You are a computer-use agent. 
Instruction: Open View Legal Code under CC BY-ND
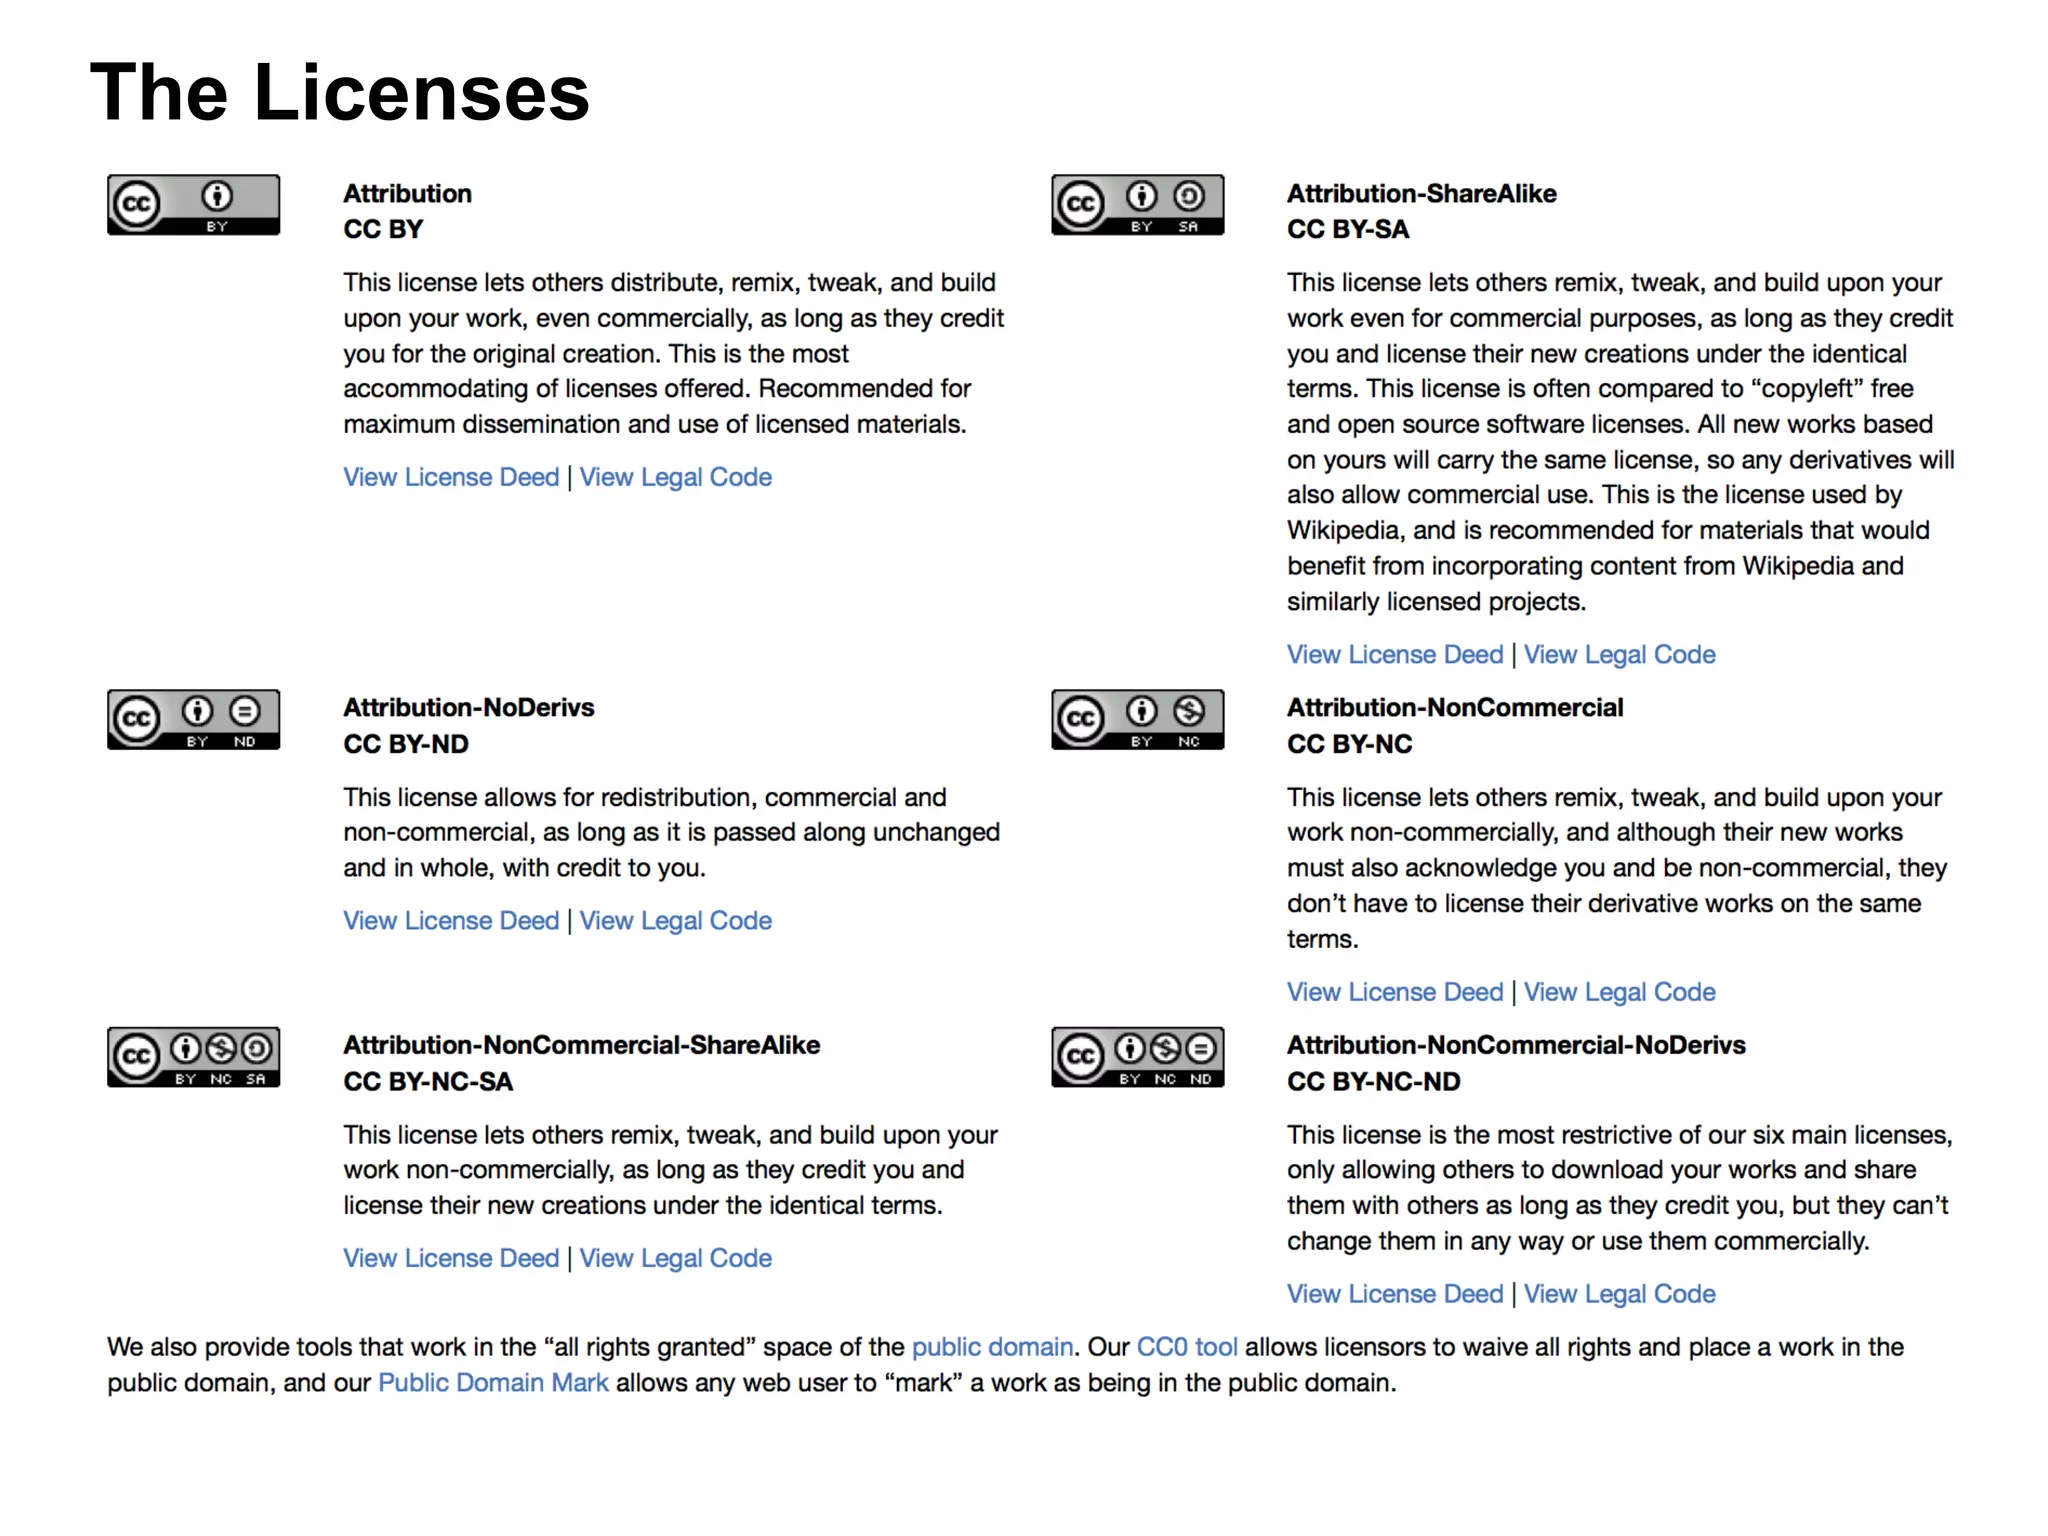coord(676,920)
